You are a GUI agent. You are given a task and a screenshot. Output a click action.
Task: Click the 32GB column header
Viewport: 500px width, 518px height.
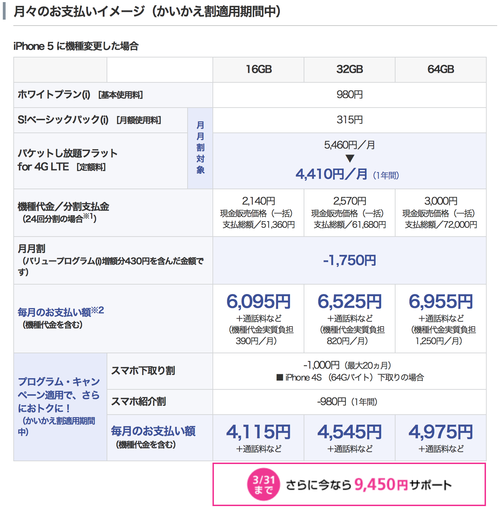point(349,69)
